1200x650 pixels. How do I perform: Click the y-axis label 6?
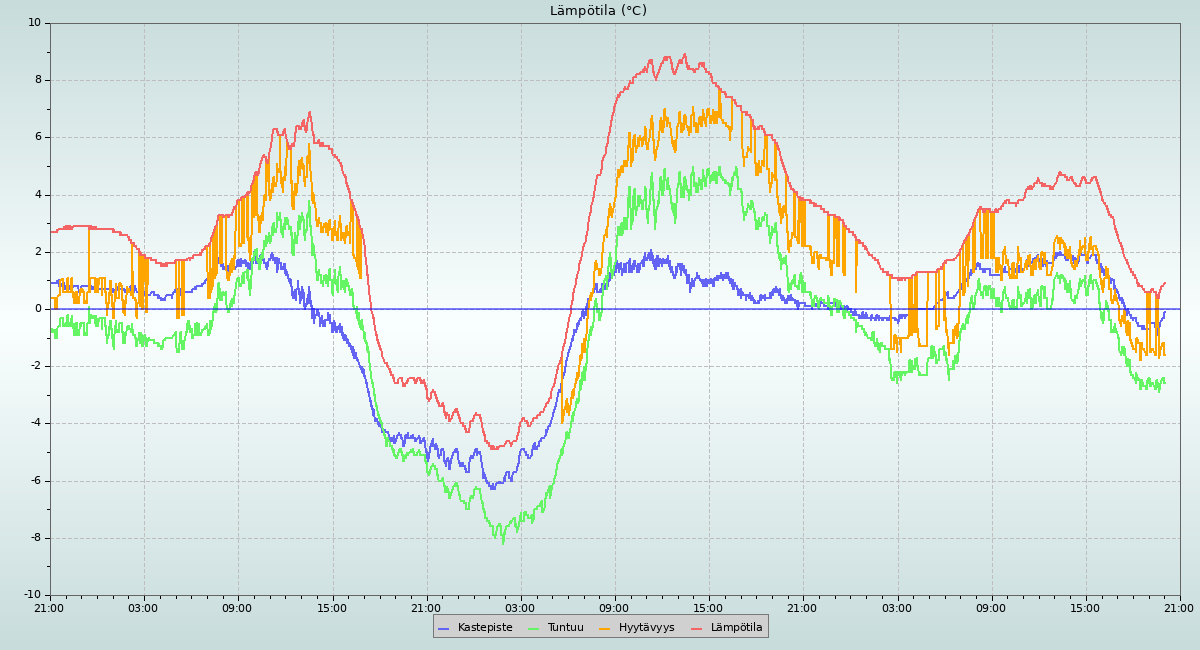point(38,137)
